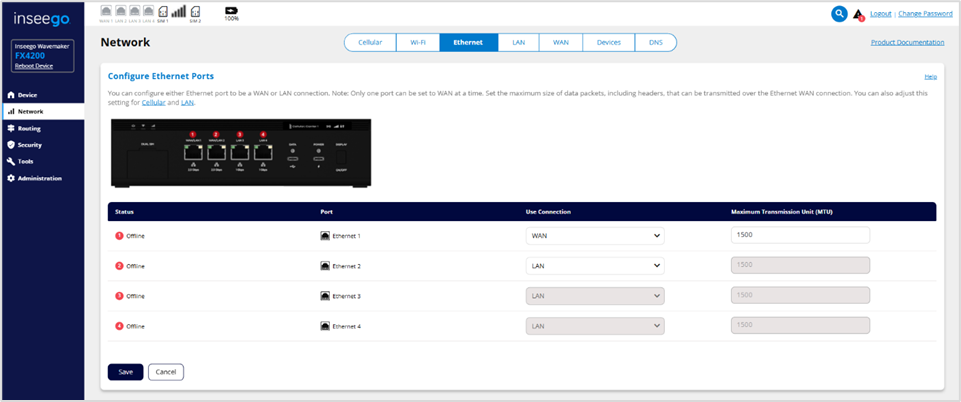The image size is (961, 402).
Task: Open Use Connection dropdown for Ethernet 3
Action: 595,296
